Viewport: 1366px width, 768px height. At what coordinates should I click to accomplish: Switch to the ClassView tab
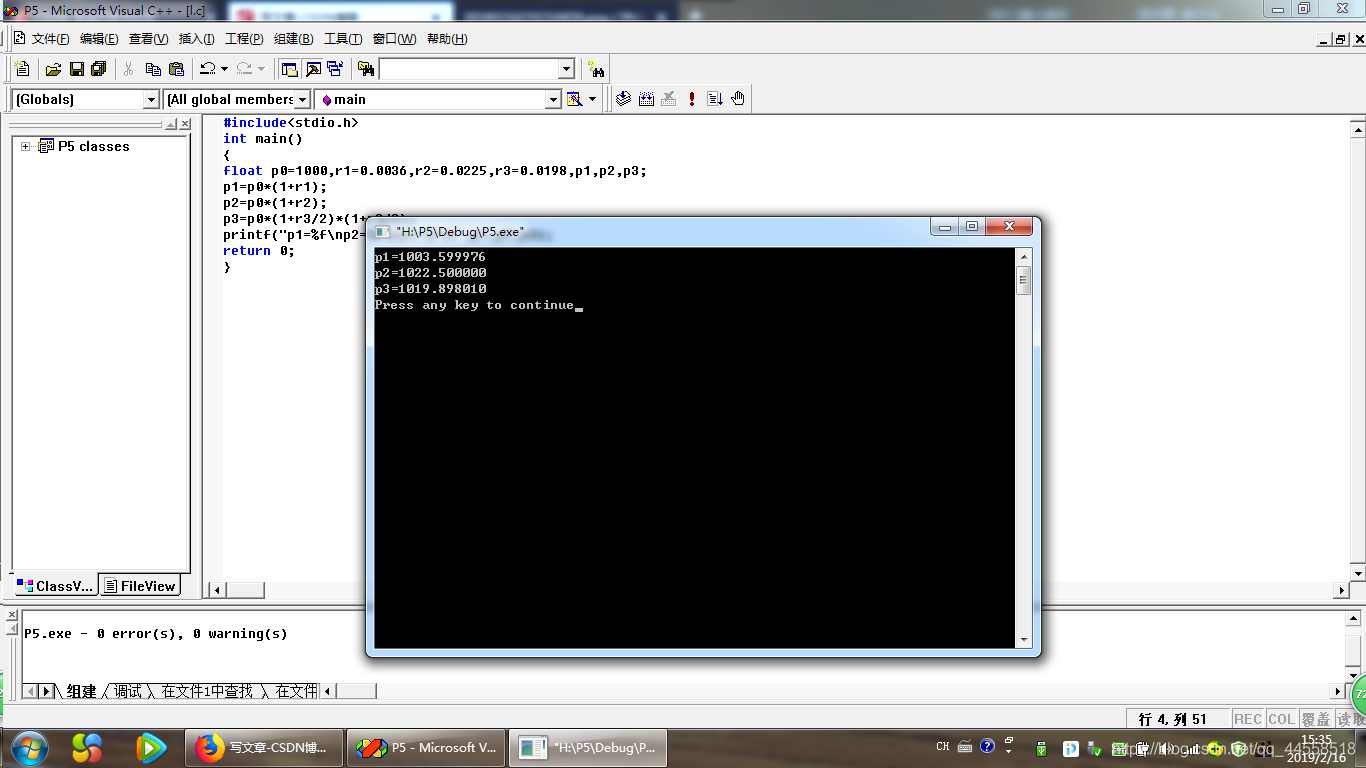point(55,586)
